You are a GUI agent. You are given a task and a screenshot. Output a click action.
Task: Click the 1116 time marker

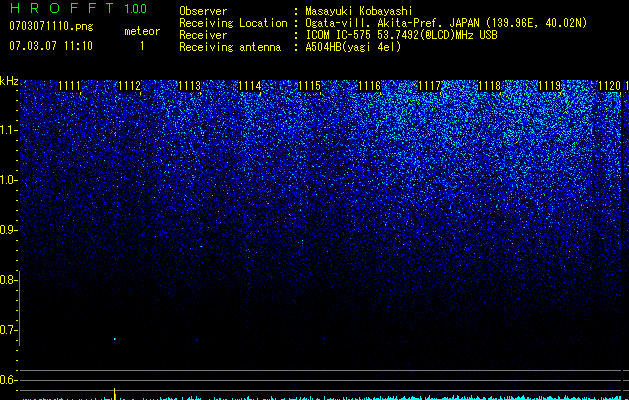[369, 86]
